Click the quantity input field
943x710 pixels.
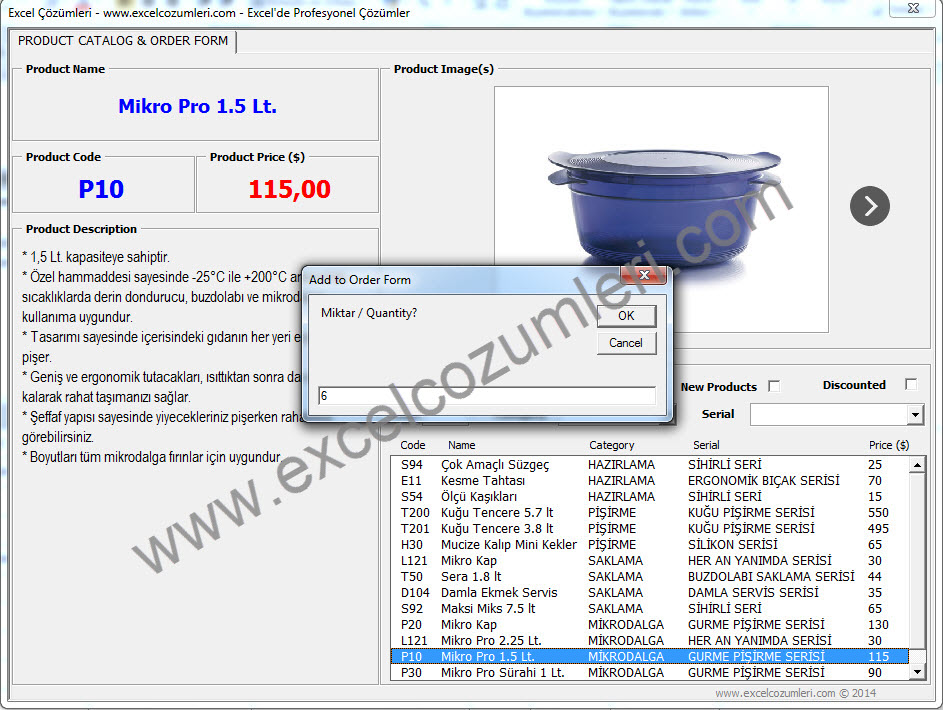487,396
